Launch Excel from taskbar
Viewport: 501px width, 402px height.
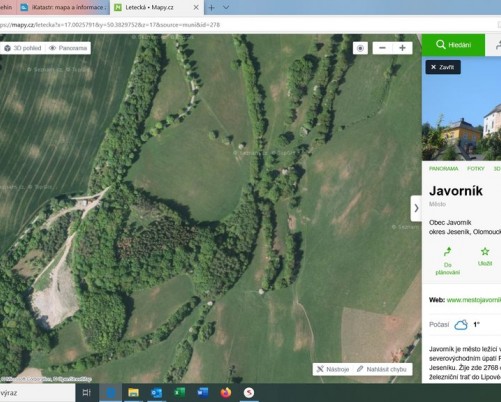click(x=180, y=393)
